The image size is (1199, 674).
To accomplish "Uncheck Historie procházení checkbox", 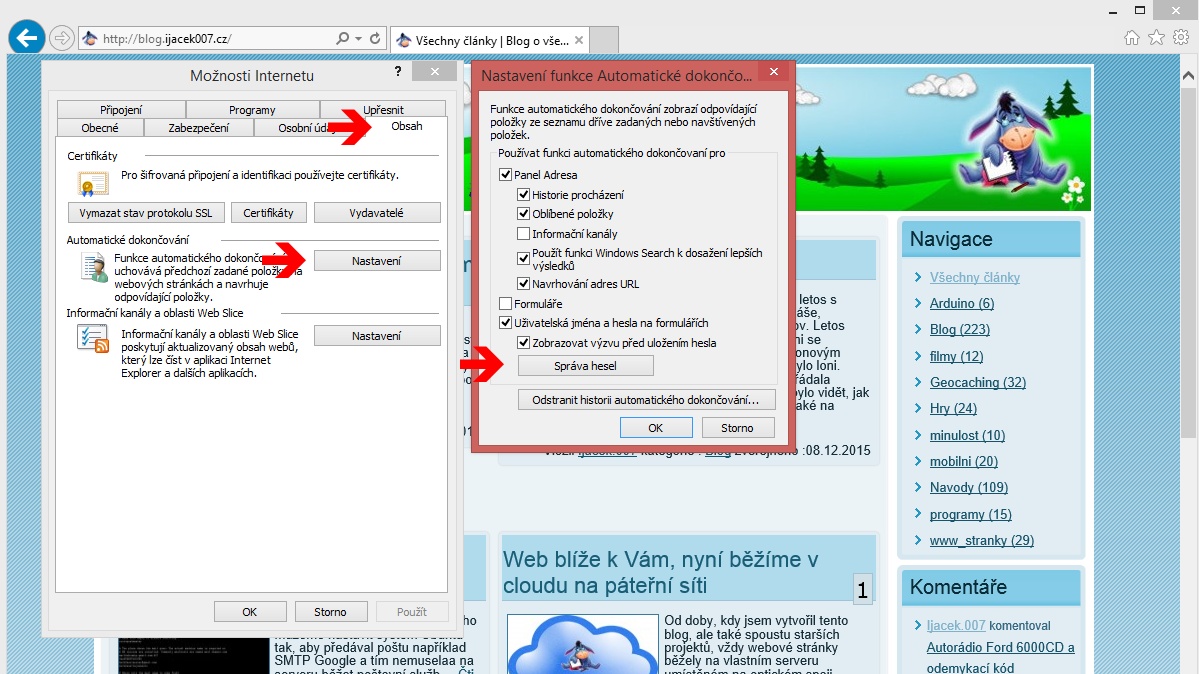I will (x=524, y=194).
